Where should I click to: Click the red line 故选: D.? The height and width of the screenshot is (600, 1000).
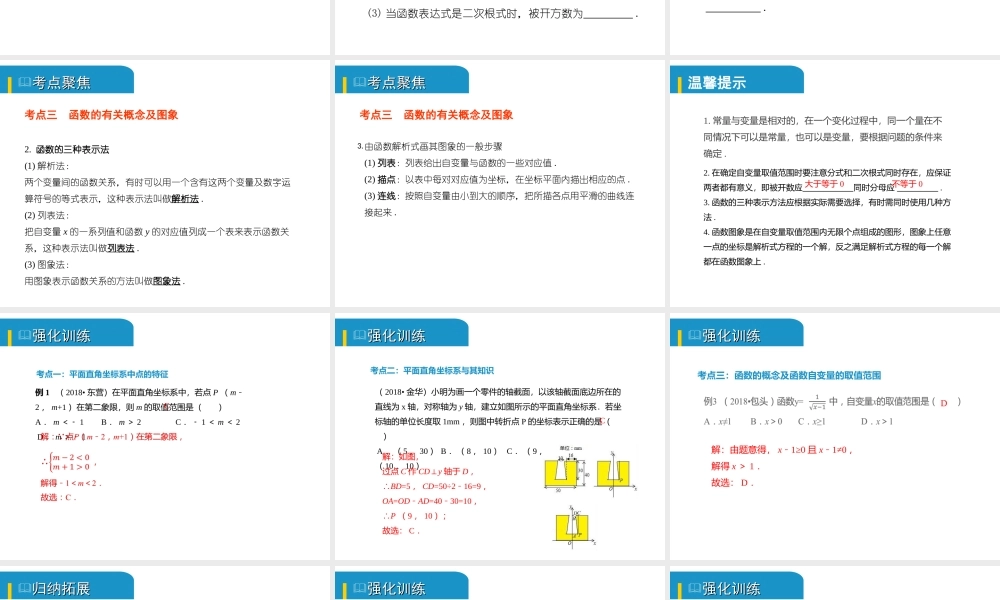(732, 483)
